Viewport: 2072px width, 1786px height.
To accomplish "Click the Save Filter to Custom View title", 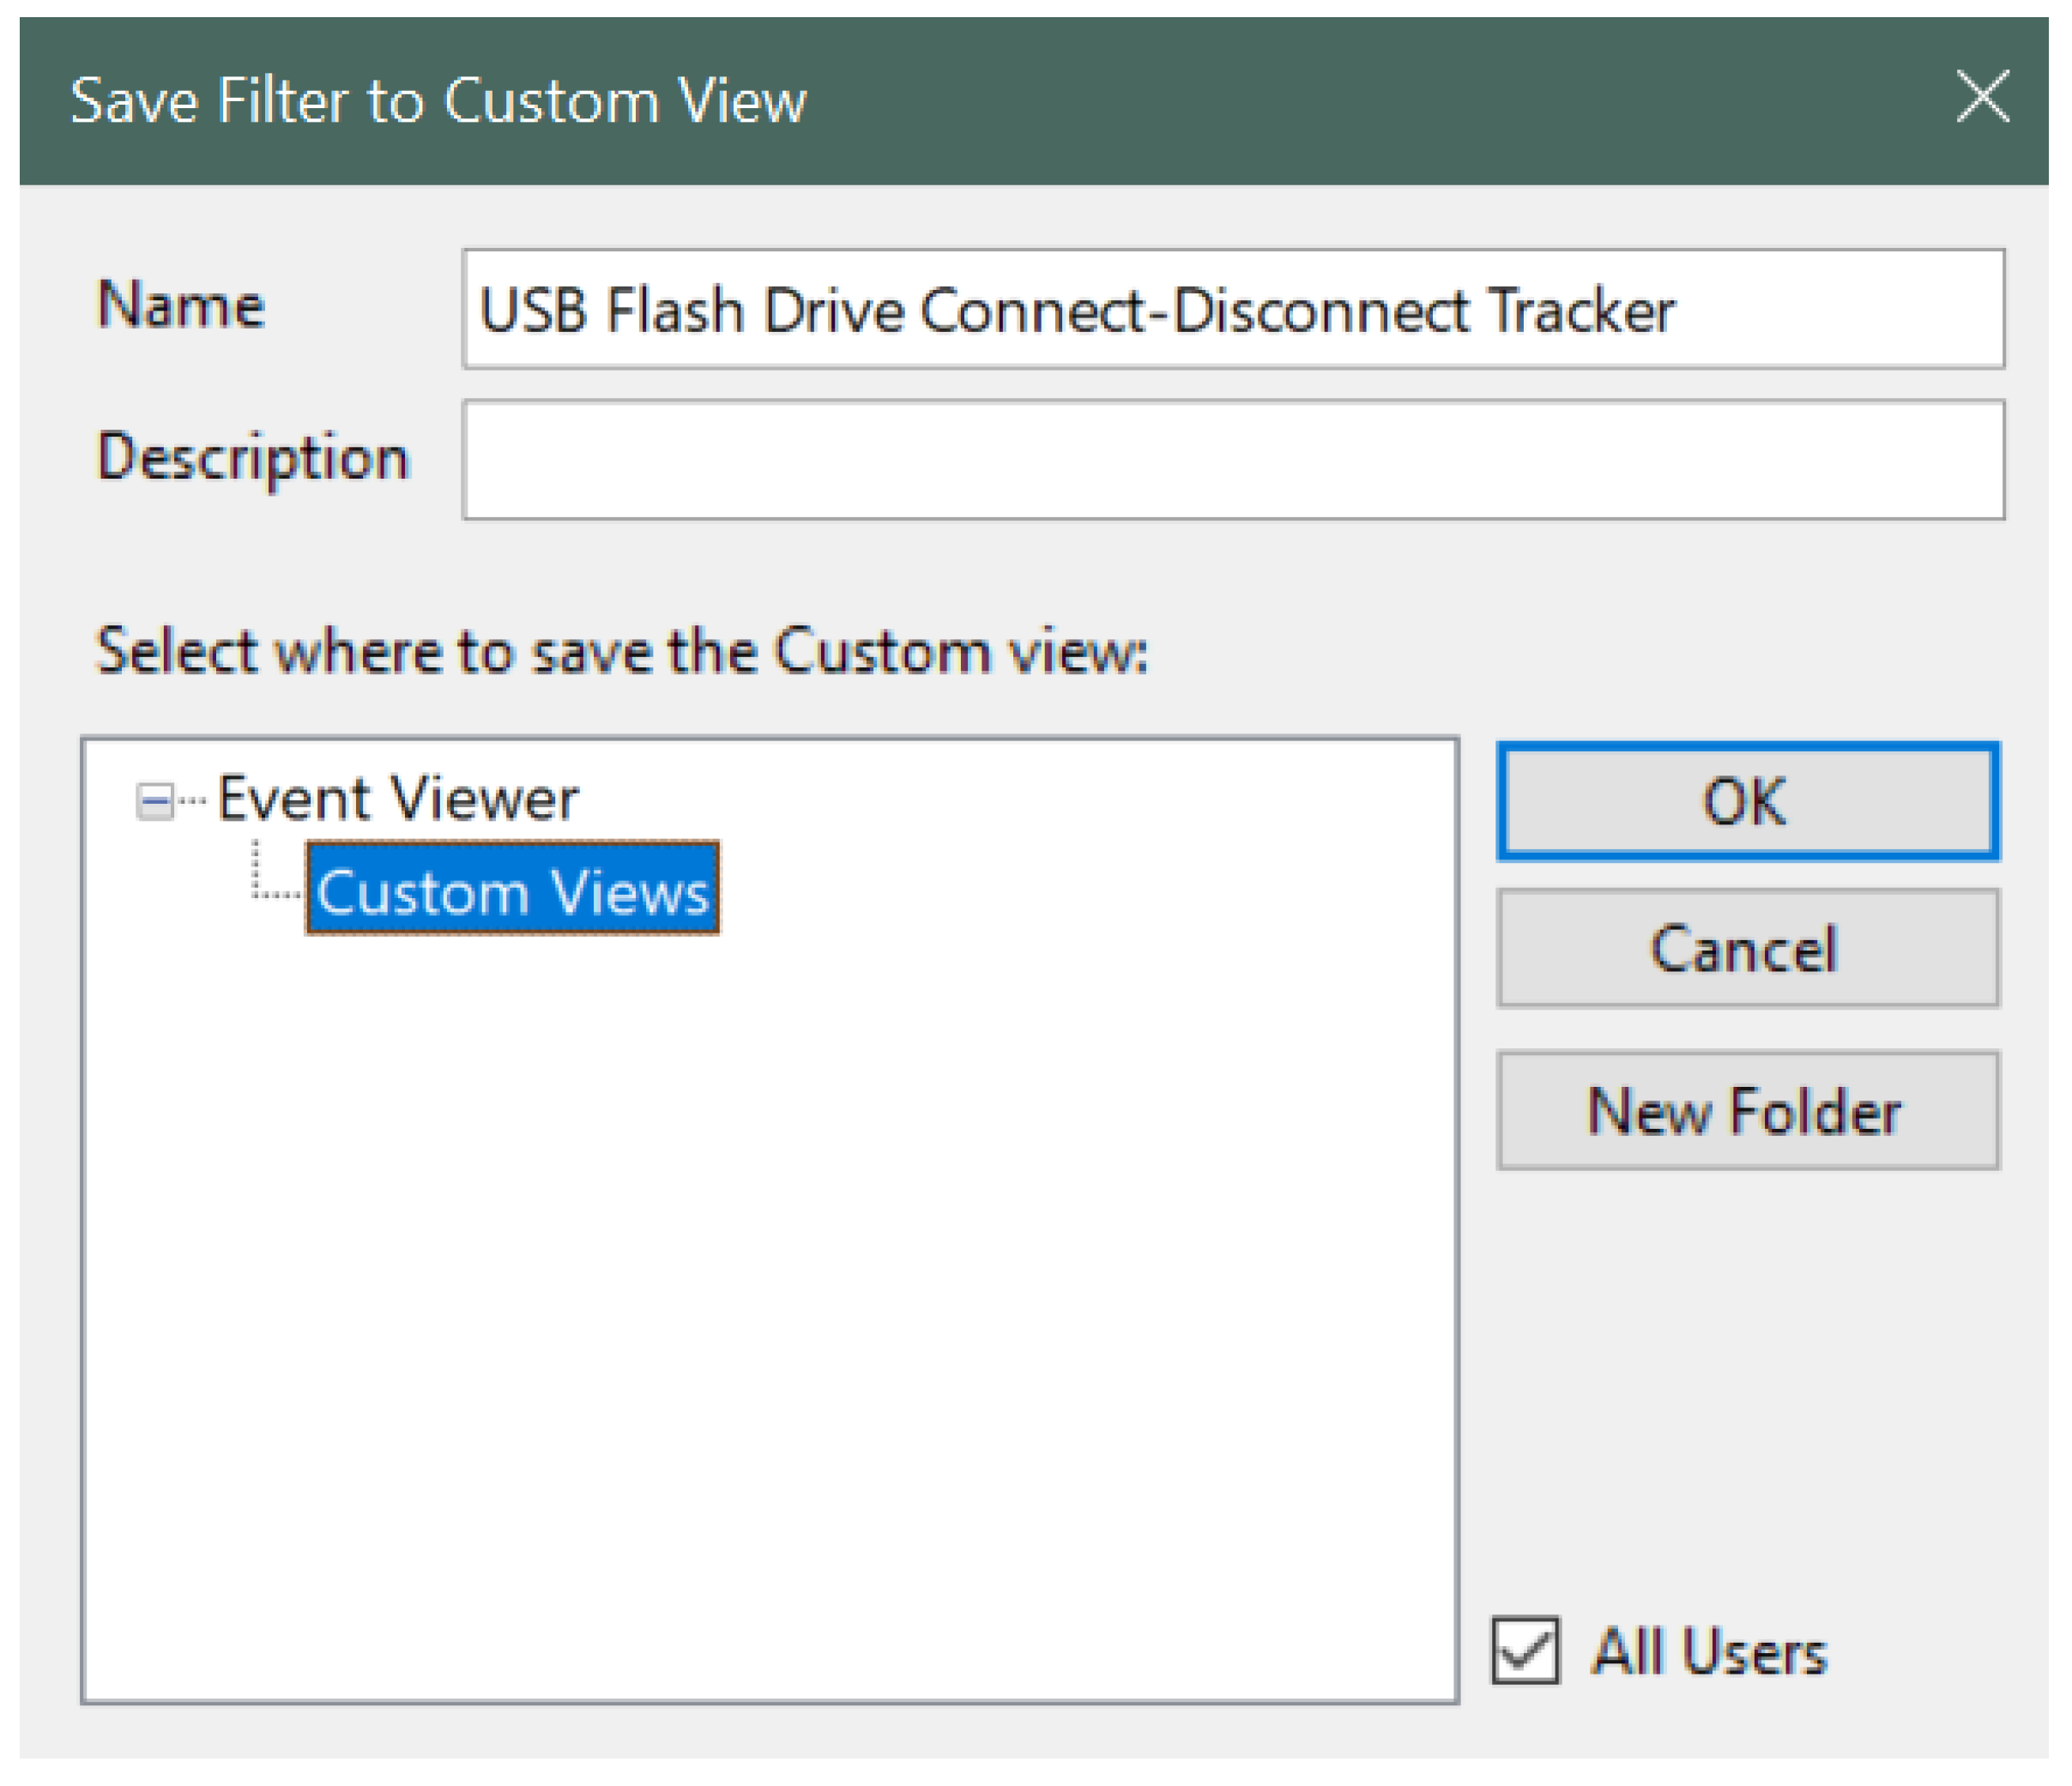I will coord(438,101).
